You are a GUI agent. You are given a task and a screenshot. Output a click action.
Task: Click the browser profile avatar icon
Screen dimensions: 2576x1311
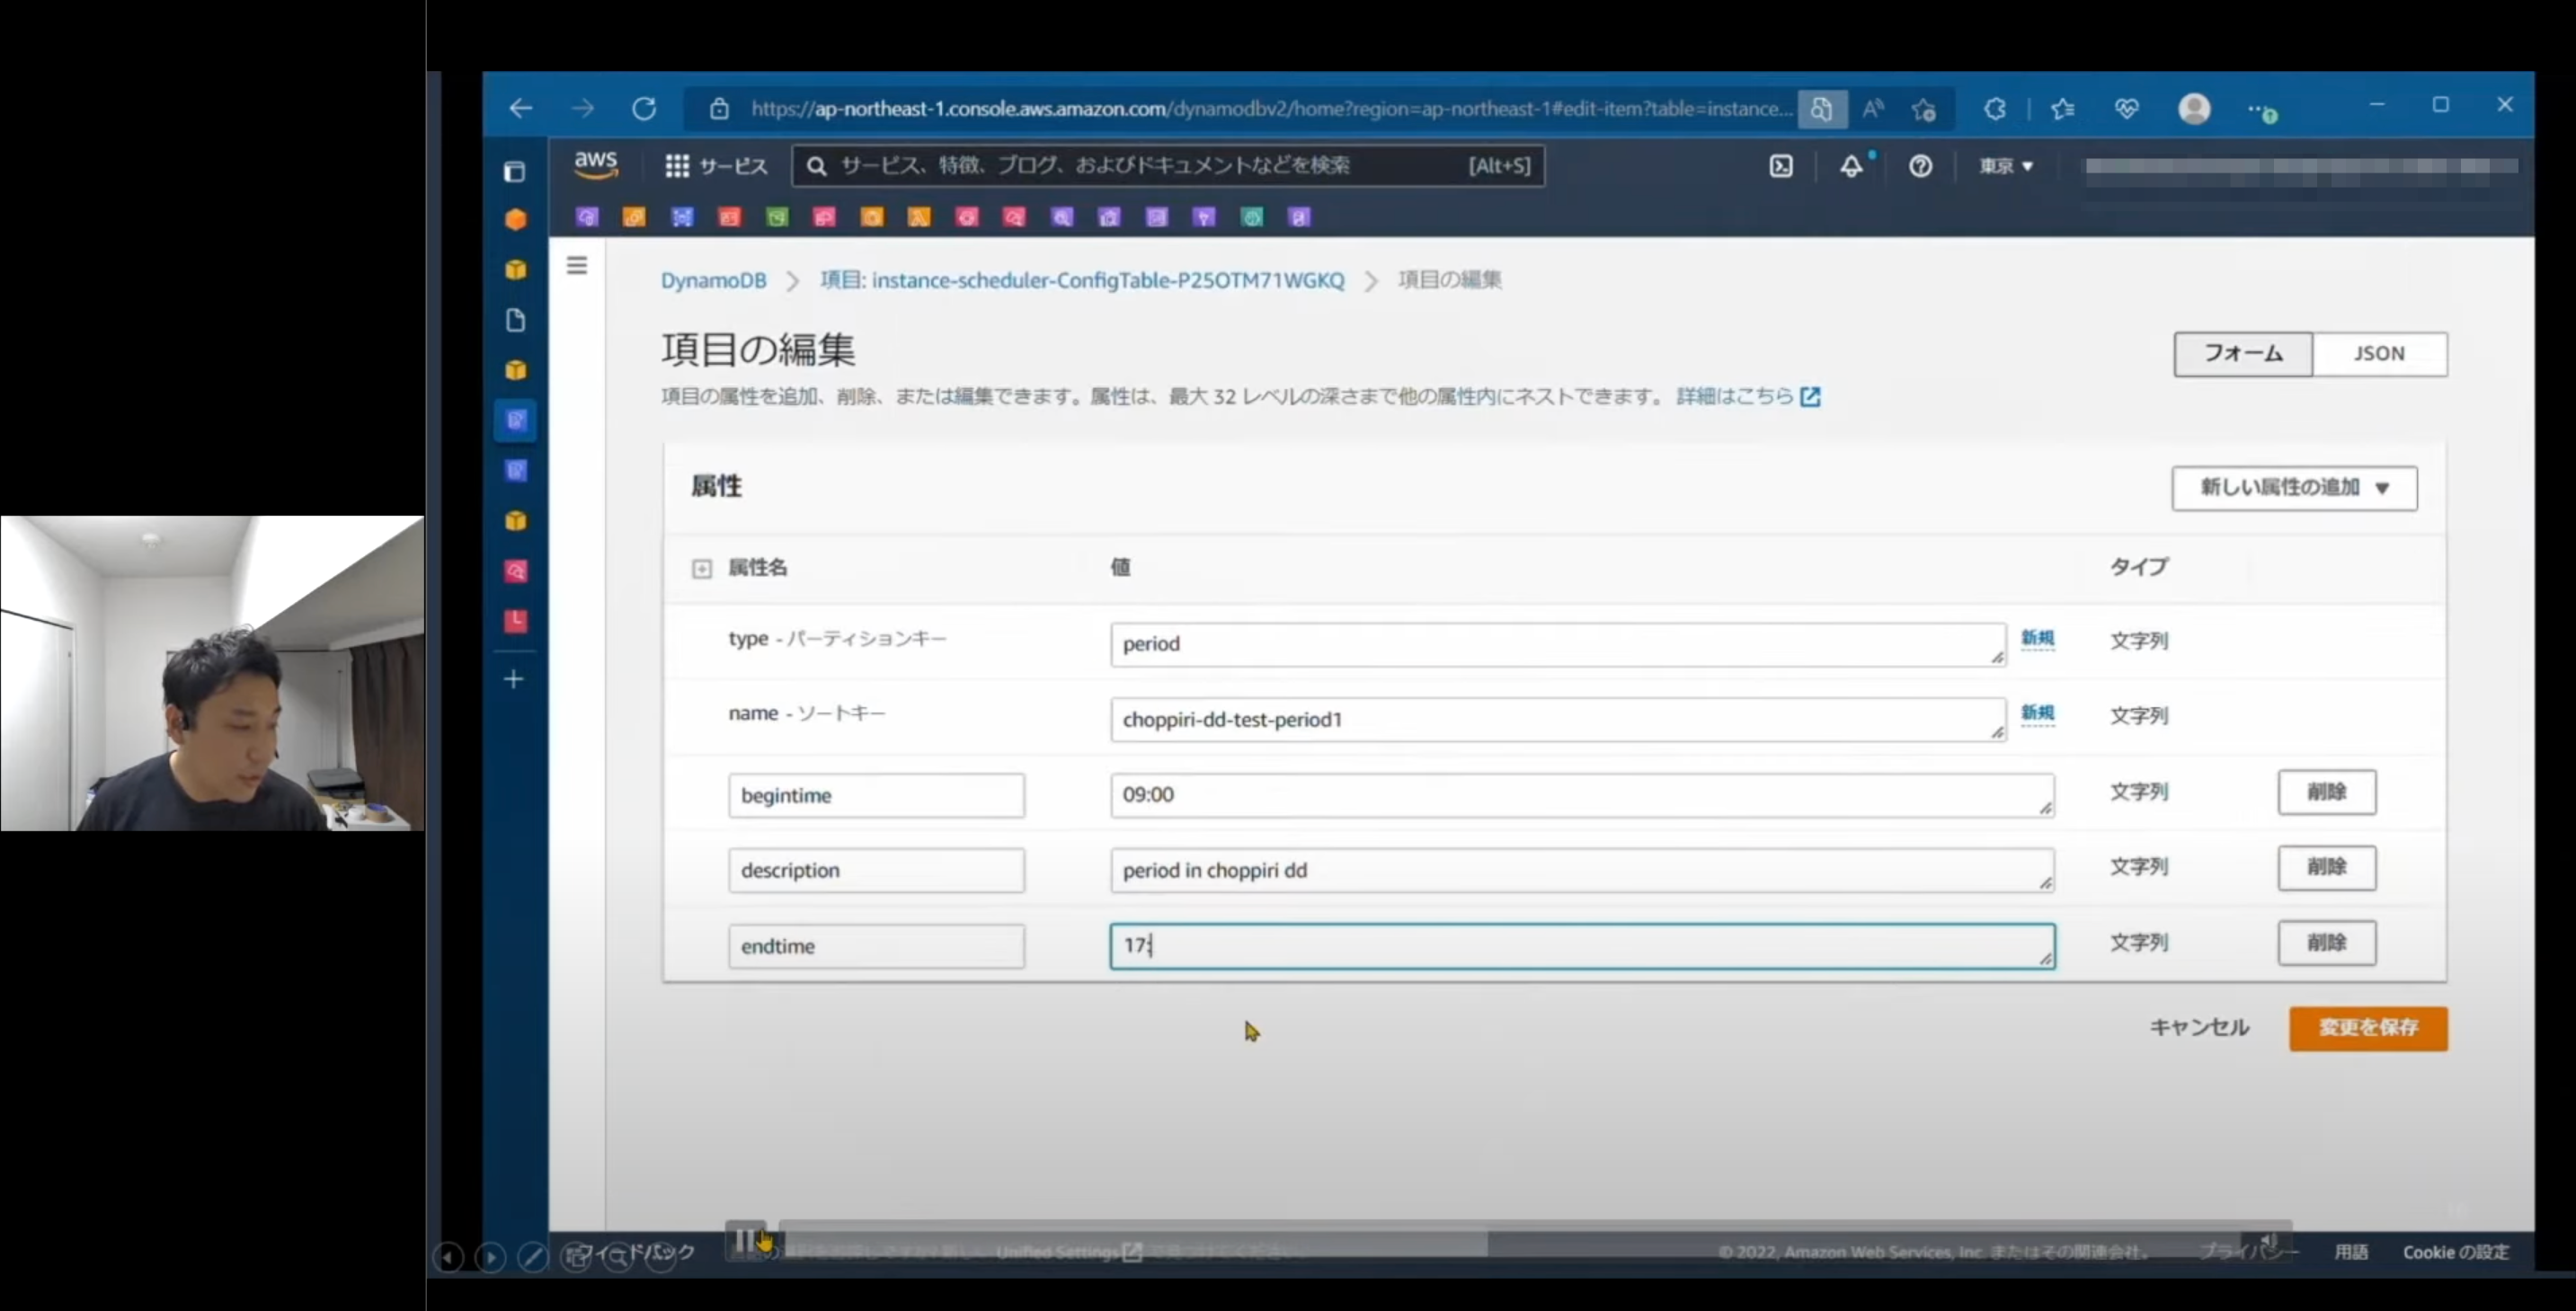point(2194,108)
